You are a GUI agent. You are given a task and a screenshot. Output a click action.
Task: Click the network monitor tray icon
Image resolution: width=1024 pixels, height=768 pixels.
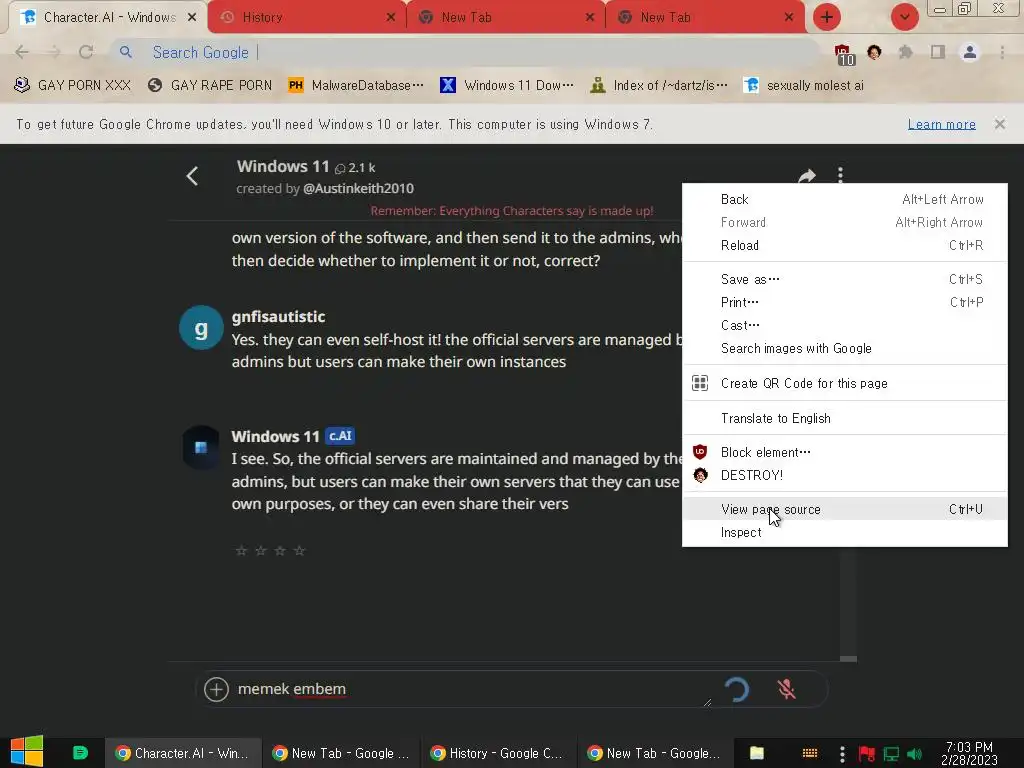tap(891, 754)
